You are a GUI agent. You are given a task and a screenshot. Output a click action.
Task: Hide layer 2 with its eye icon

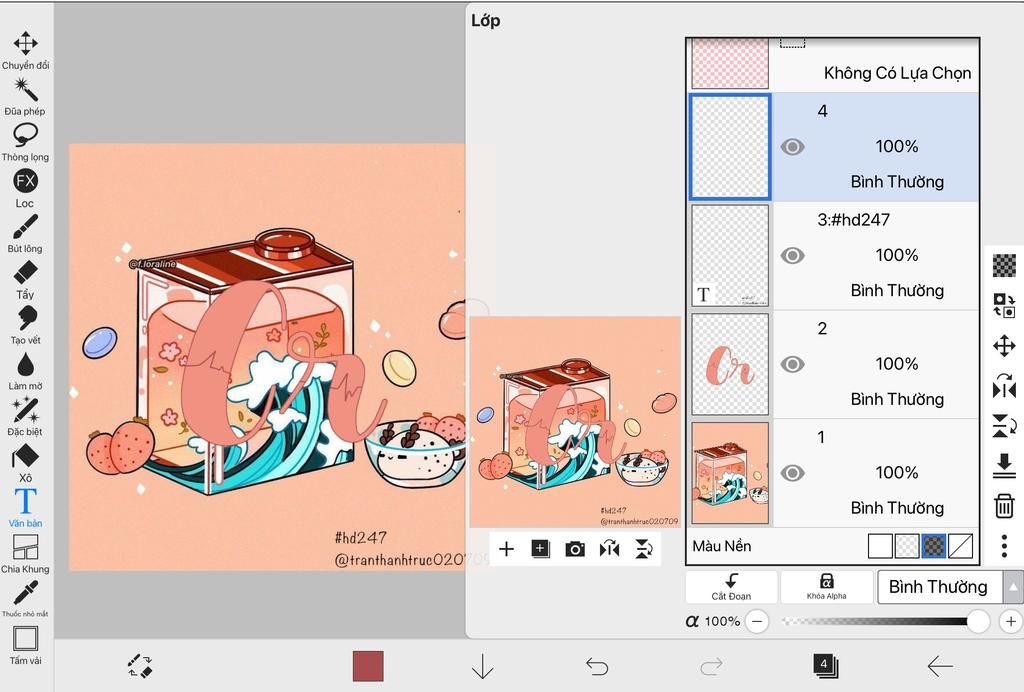click(792, 364)
